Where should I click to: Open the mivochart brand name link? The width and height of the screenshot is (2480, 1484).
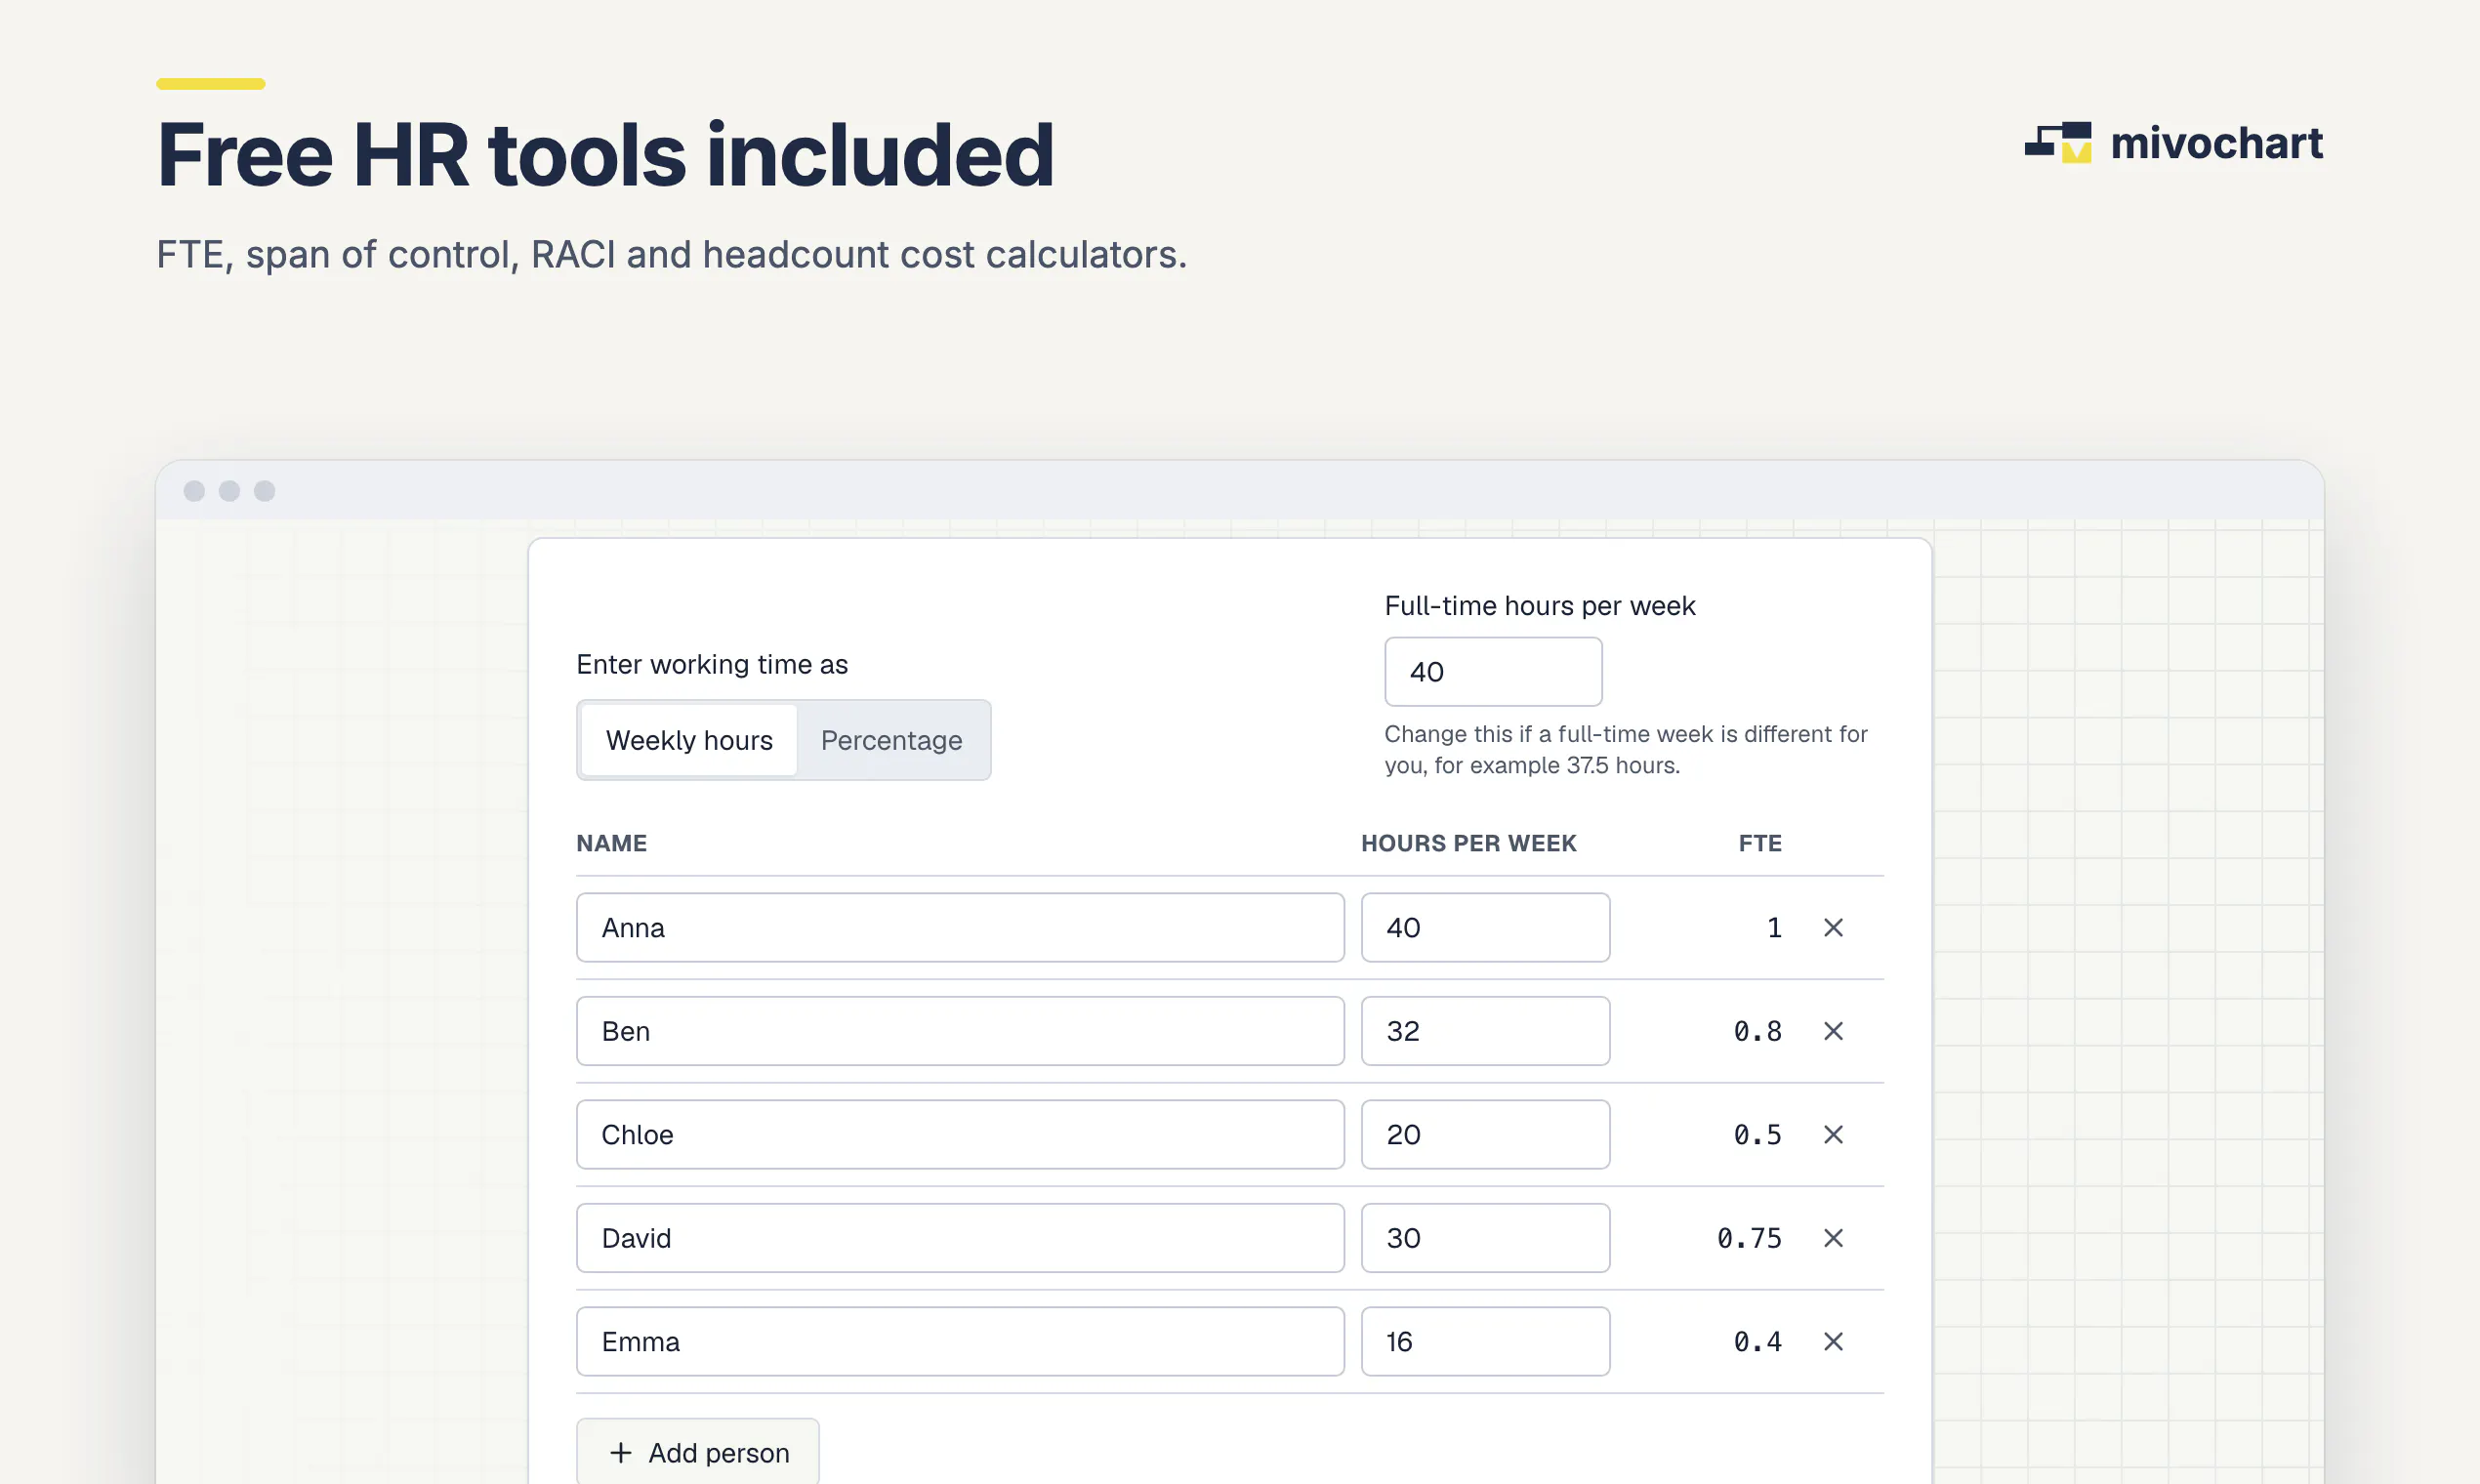tap(2216, 143)
